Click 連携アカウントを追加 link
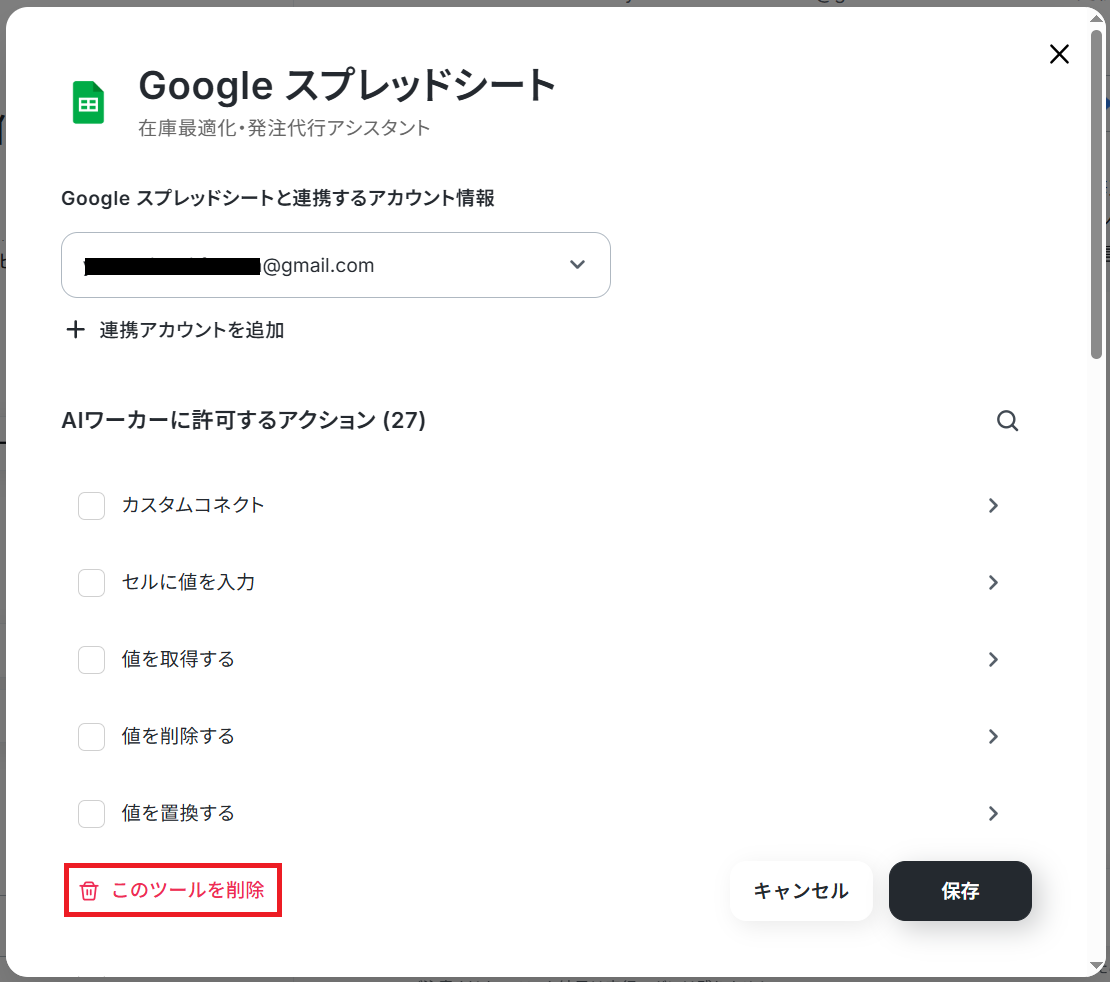Image resolution: width=1110 pixels, height=982 pixels. click(175, 330)
